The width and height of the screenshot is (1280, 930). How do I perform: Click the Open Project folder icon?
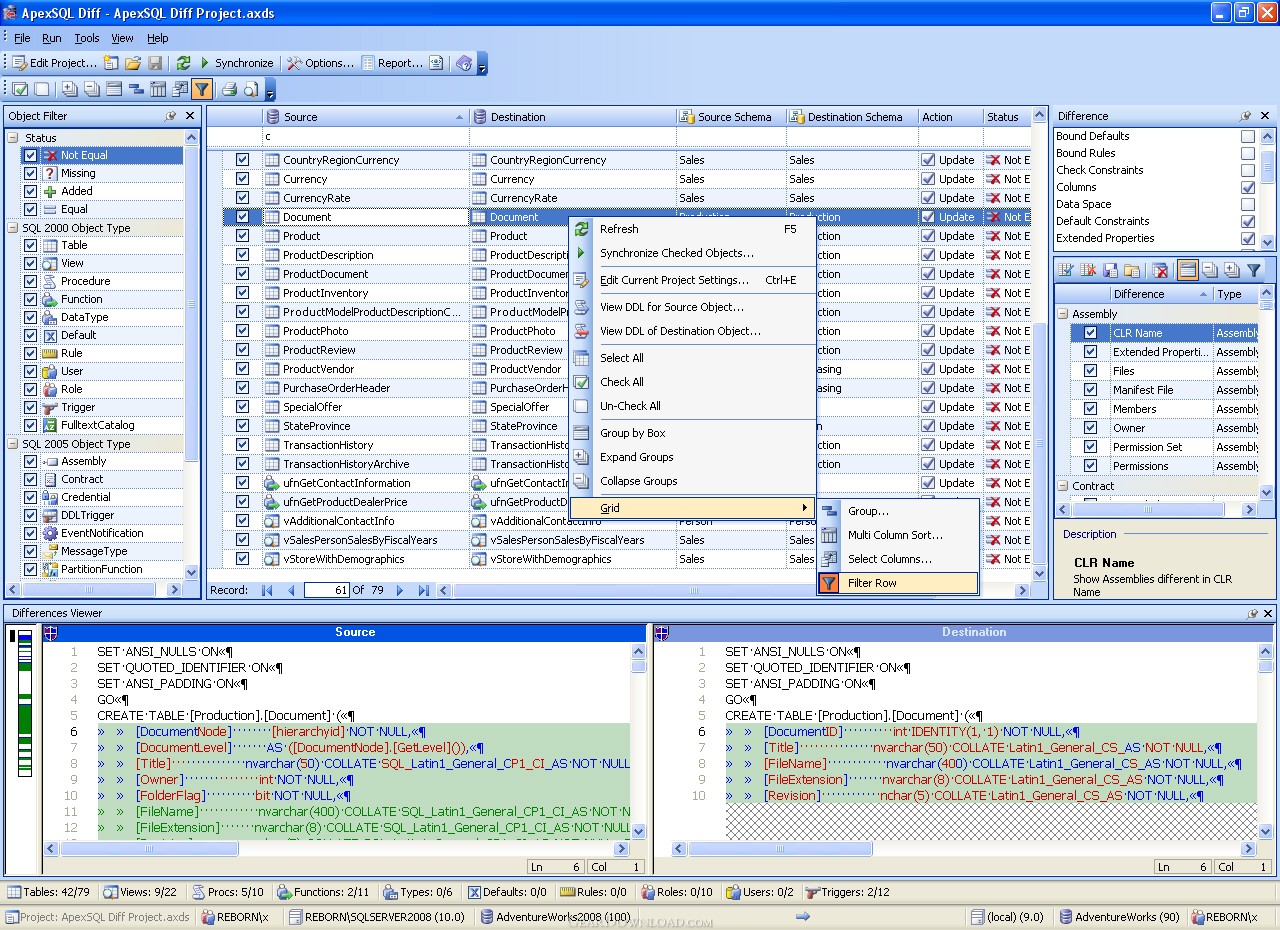click(133, 63)
